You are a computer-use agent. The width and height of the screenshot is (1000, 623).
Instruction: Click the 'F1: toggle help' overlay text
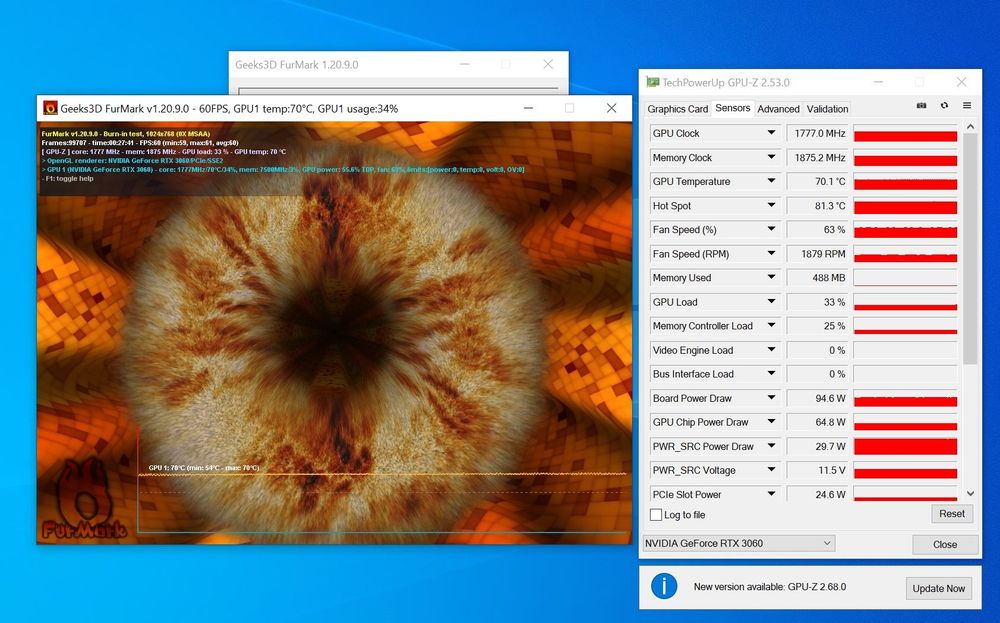[x=68, y=179]
